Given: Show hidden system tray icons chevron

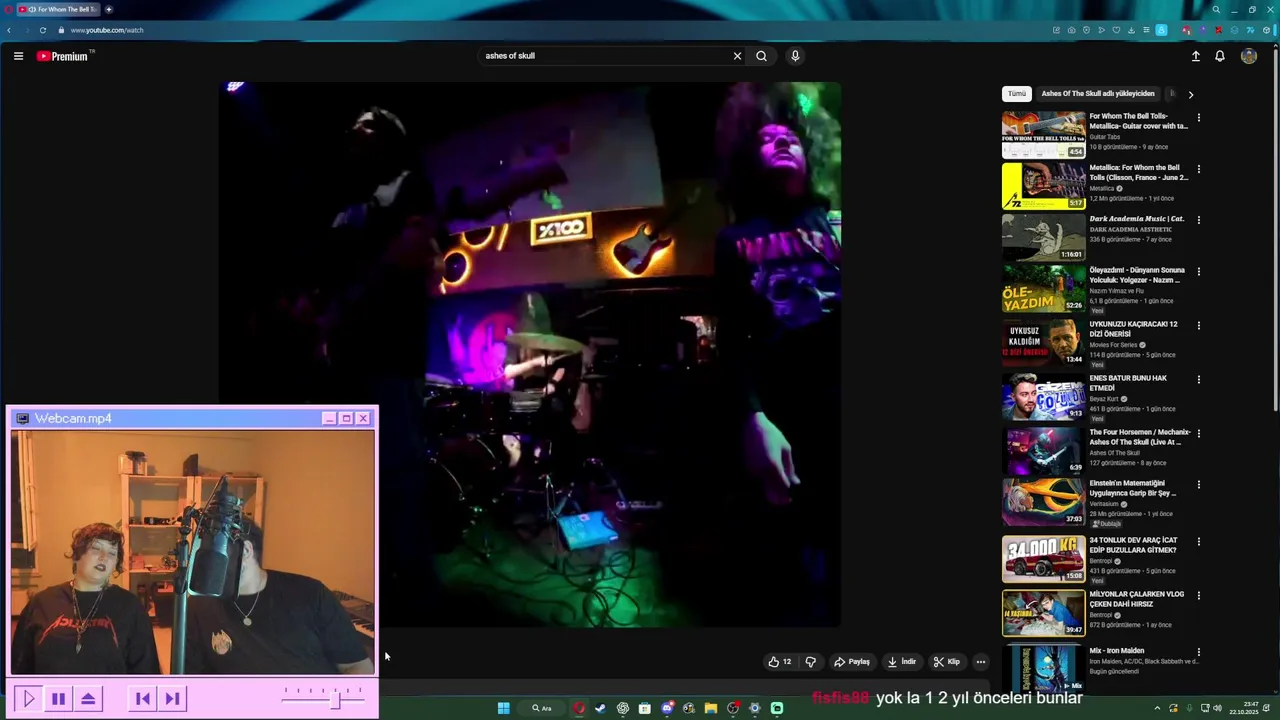Looking at the screenshot, I should [x=1157, y=708].
